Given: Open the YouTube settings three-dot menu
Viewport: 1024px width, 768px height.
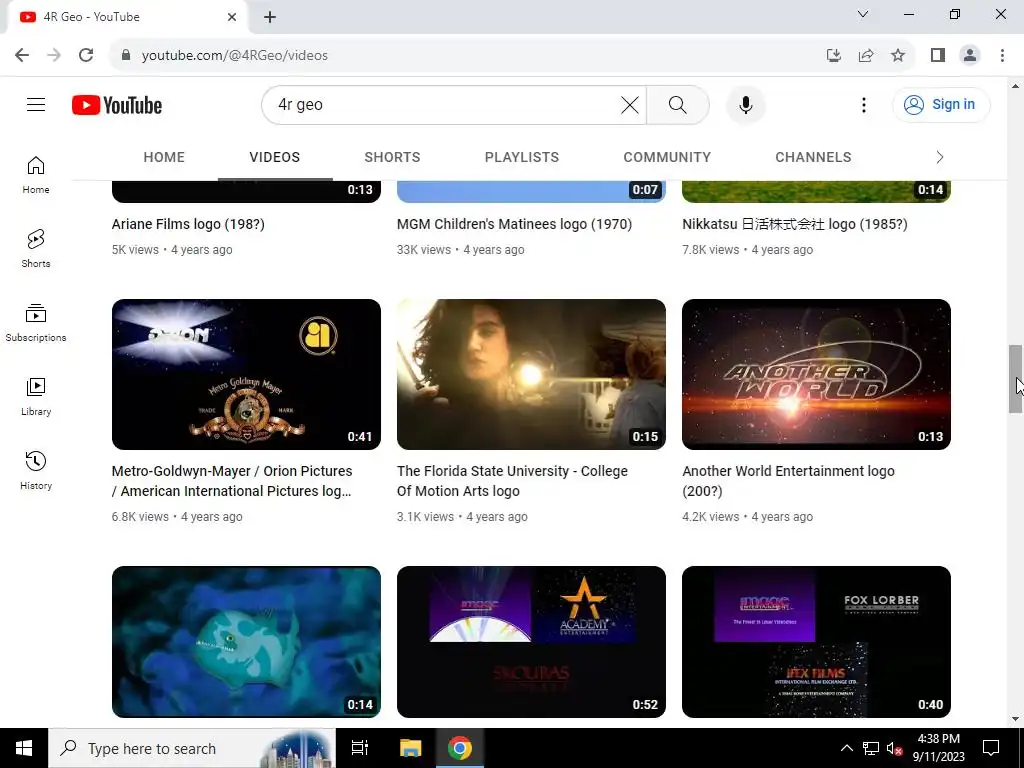Looking at the screenshot, I should click(x=863, y=104).
